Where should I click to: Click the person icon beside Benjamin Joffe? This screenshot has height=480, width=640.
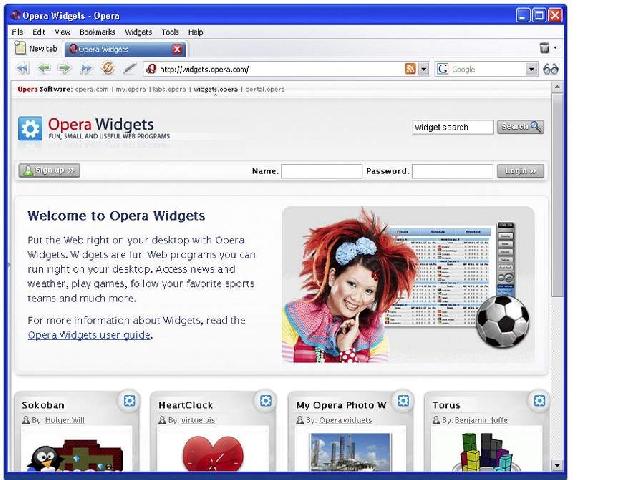tap(437, 420)
